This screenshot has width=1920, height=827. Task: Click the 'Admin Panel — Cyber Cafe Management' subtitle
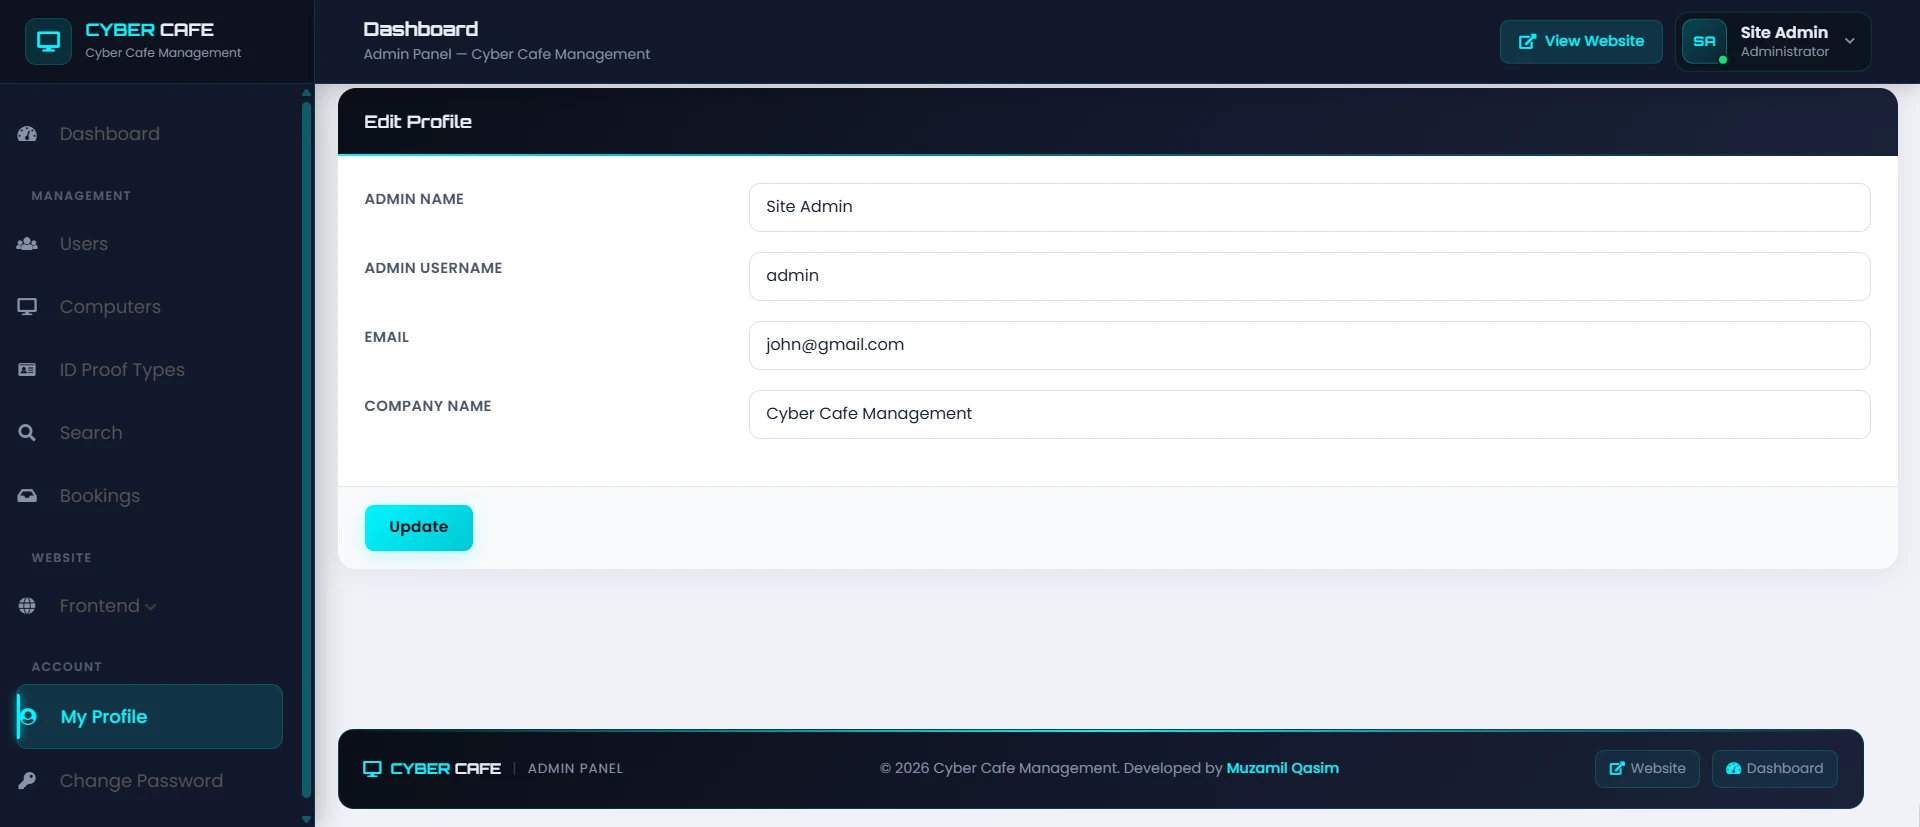coord(507,54)
